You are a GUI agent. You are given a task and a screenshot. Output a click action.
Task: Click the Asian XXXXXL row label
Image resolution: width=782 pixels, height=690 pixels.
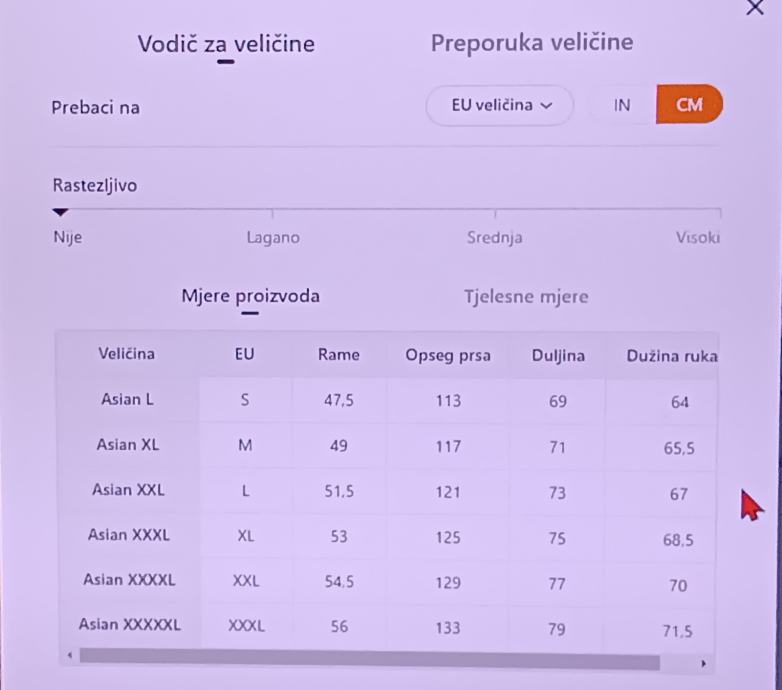pos(129,625)
